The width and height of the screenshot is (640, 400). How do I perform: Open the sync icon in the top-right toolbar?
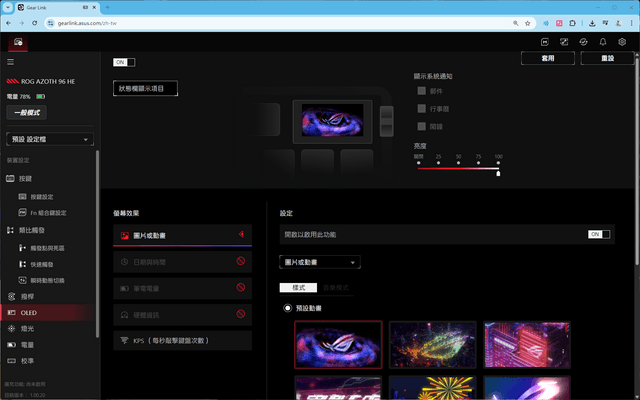click(x=583, y=42)
